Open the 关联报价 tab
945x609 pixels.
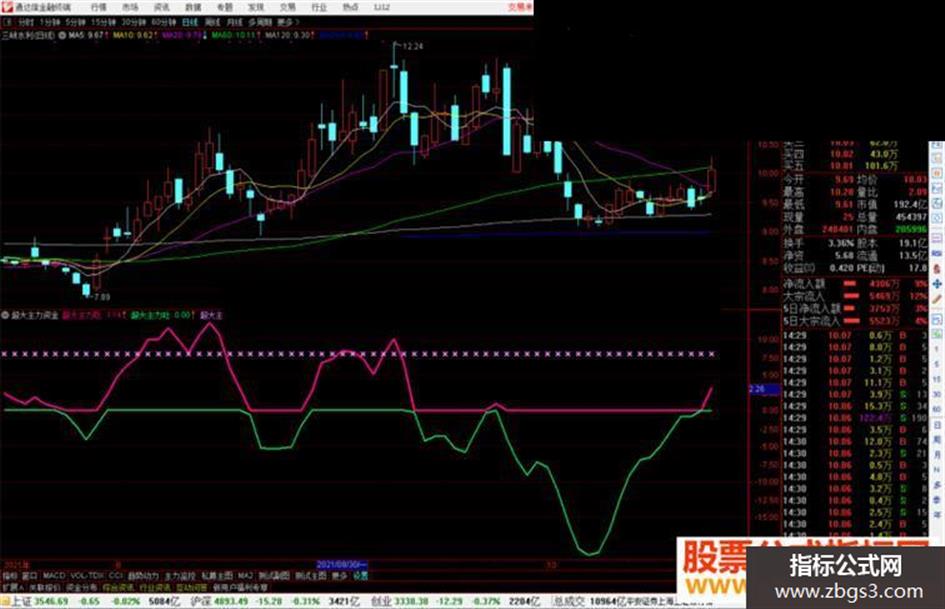[45, 587]
